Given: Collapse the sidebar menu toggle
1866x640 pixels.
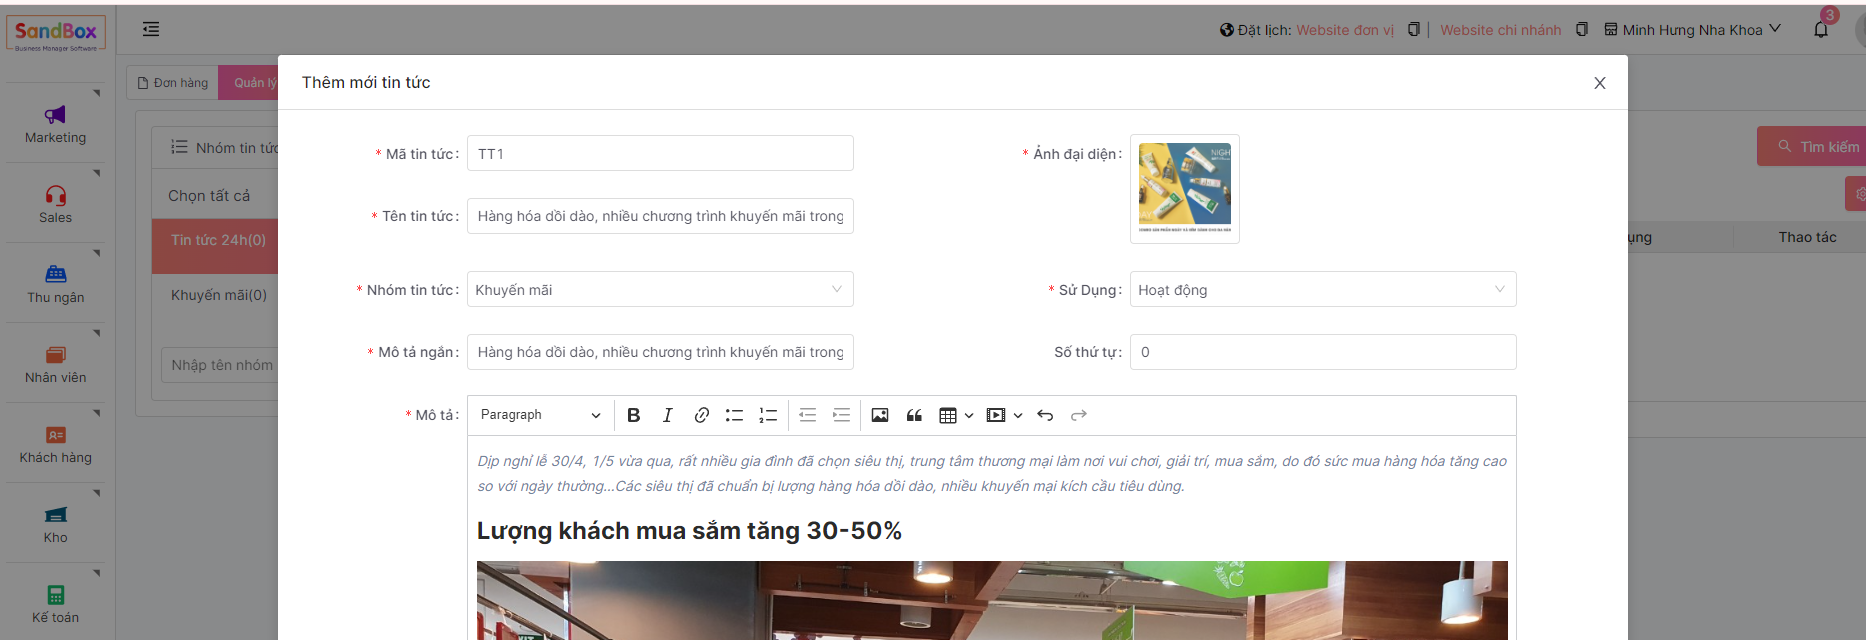Looking at the screenshot, I should [151, 29].
